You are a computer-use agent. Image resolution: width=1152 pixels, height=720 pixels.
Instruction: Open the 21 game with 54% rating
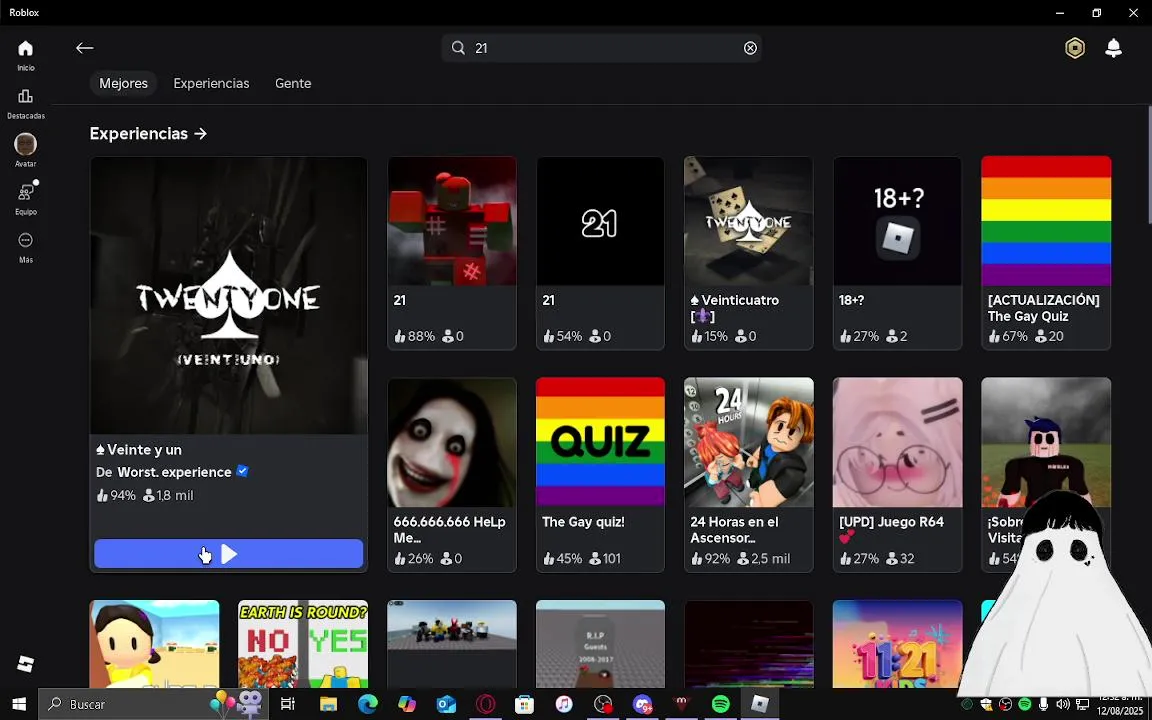pos(600,253)
